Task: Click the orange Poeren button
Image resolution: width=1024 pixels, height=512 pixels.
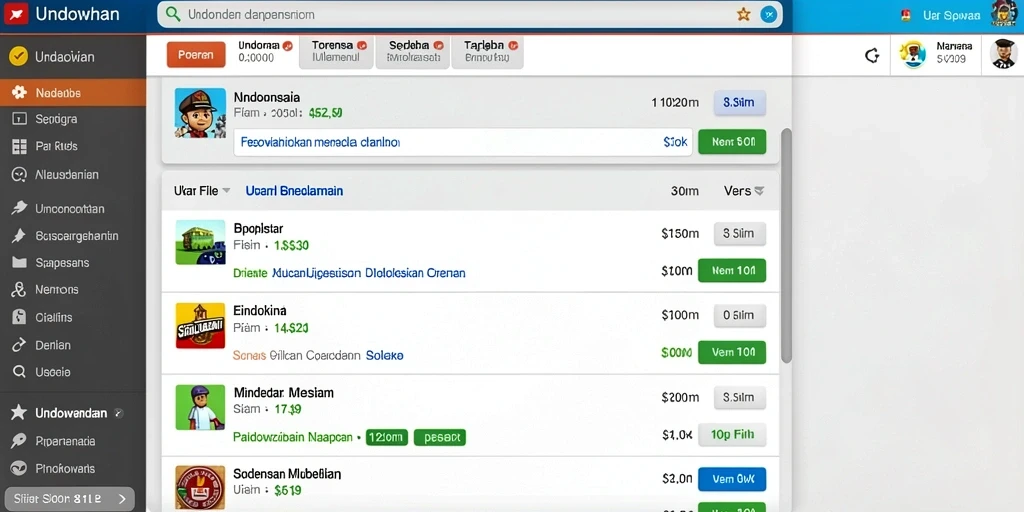Action: coord(196,55)
